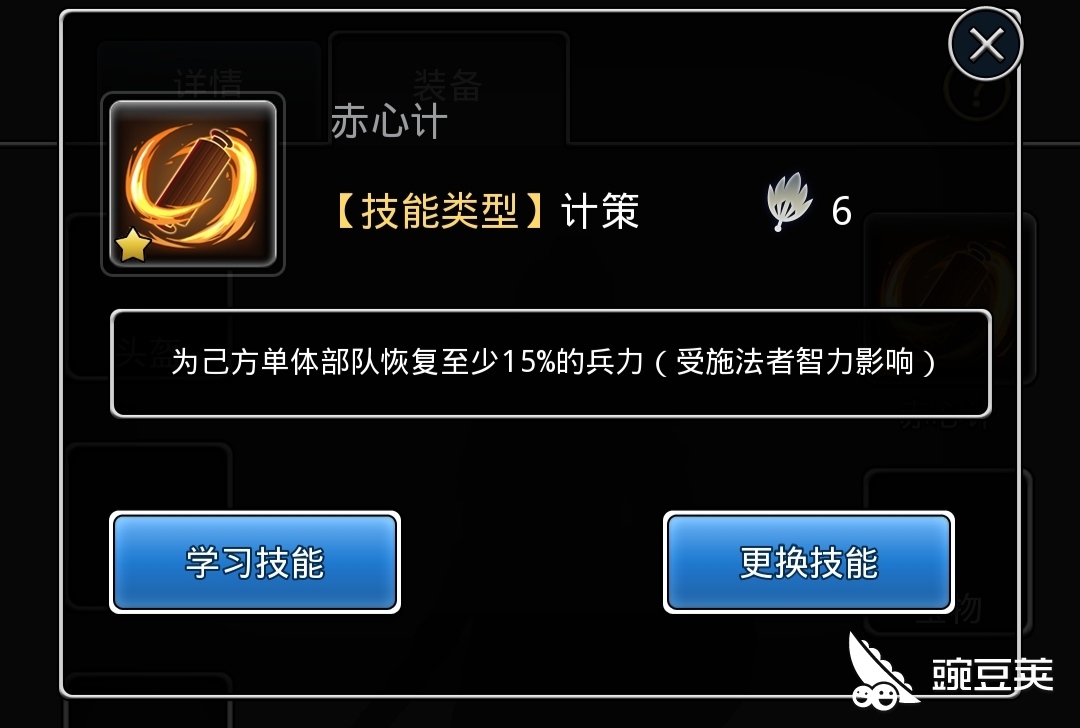Close the 赤心计 skill popup
Screen dimensions: 1080x728
986,45
